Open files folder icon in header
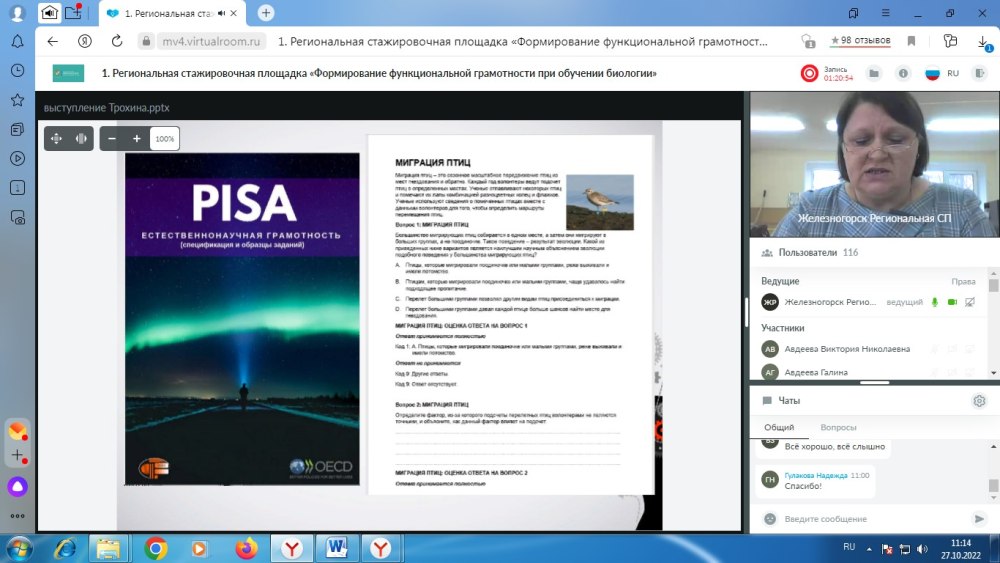 point(874,73)
